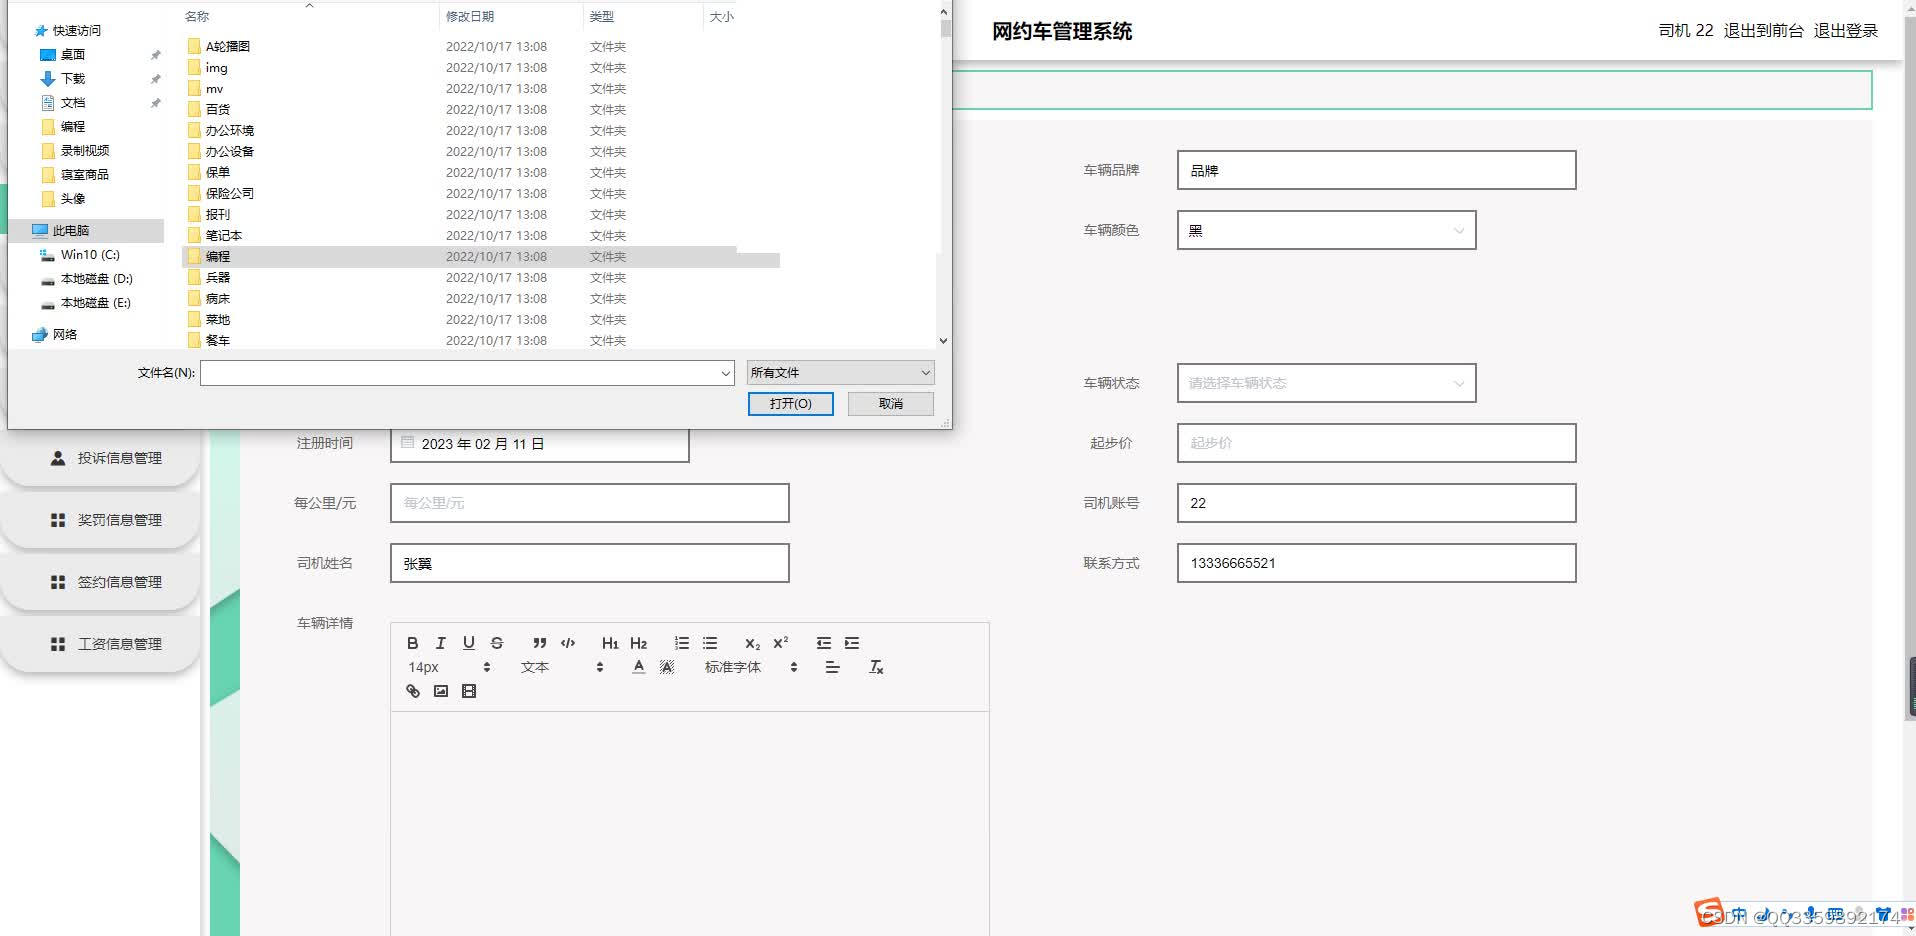Click the 注册时间 date field
The height and width of the screenshot is (936, 1916).
click(539, 443)
